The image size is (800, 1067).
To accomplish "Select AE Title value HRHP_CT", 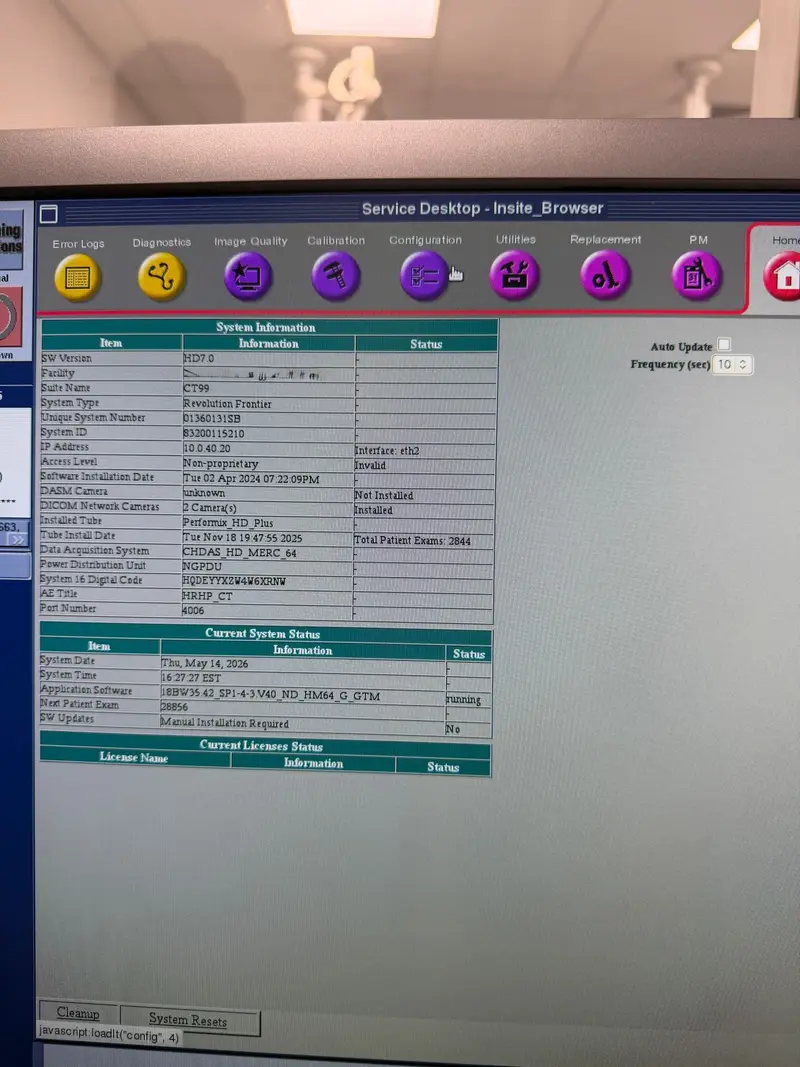I will pyautogui.click(x=207, y=595).
